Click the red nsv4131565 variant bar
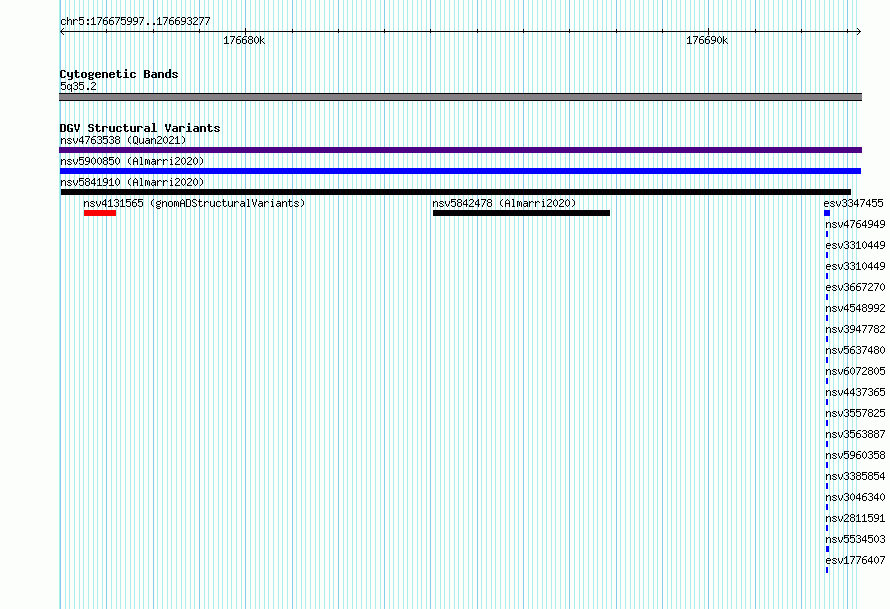Viewport: 890px width, 609px height. point(100,213)
